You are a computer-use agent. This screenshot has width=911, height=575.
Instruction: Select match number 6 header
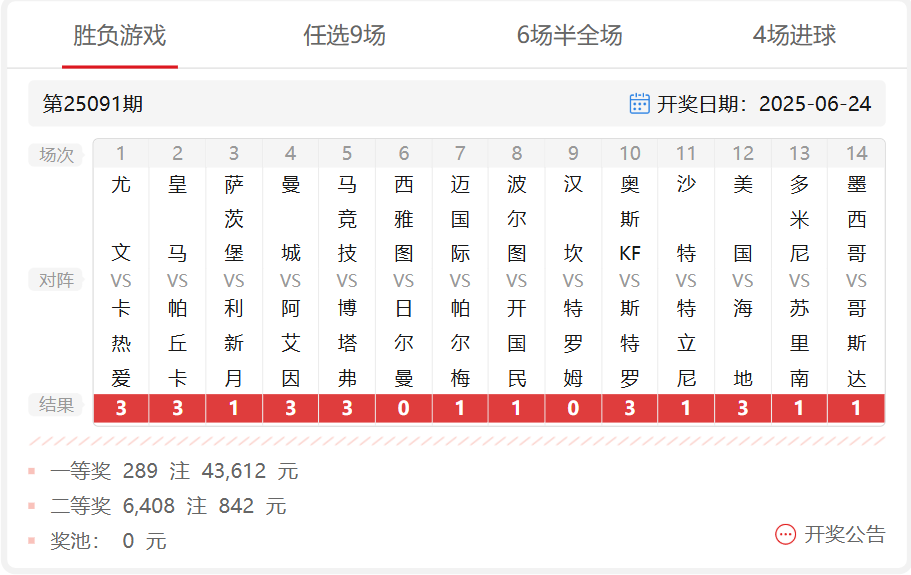(404, 153)
